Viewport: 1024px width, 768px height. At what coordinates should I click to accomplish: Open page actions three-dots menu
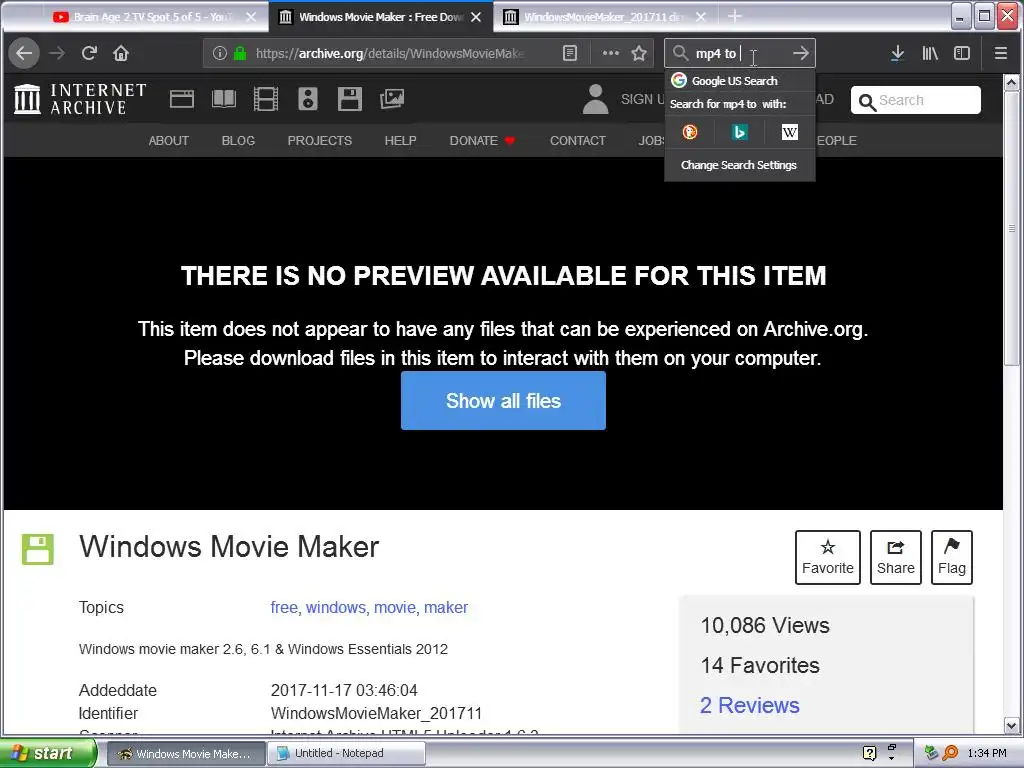(x=611, y=53)
